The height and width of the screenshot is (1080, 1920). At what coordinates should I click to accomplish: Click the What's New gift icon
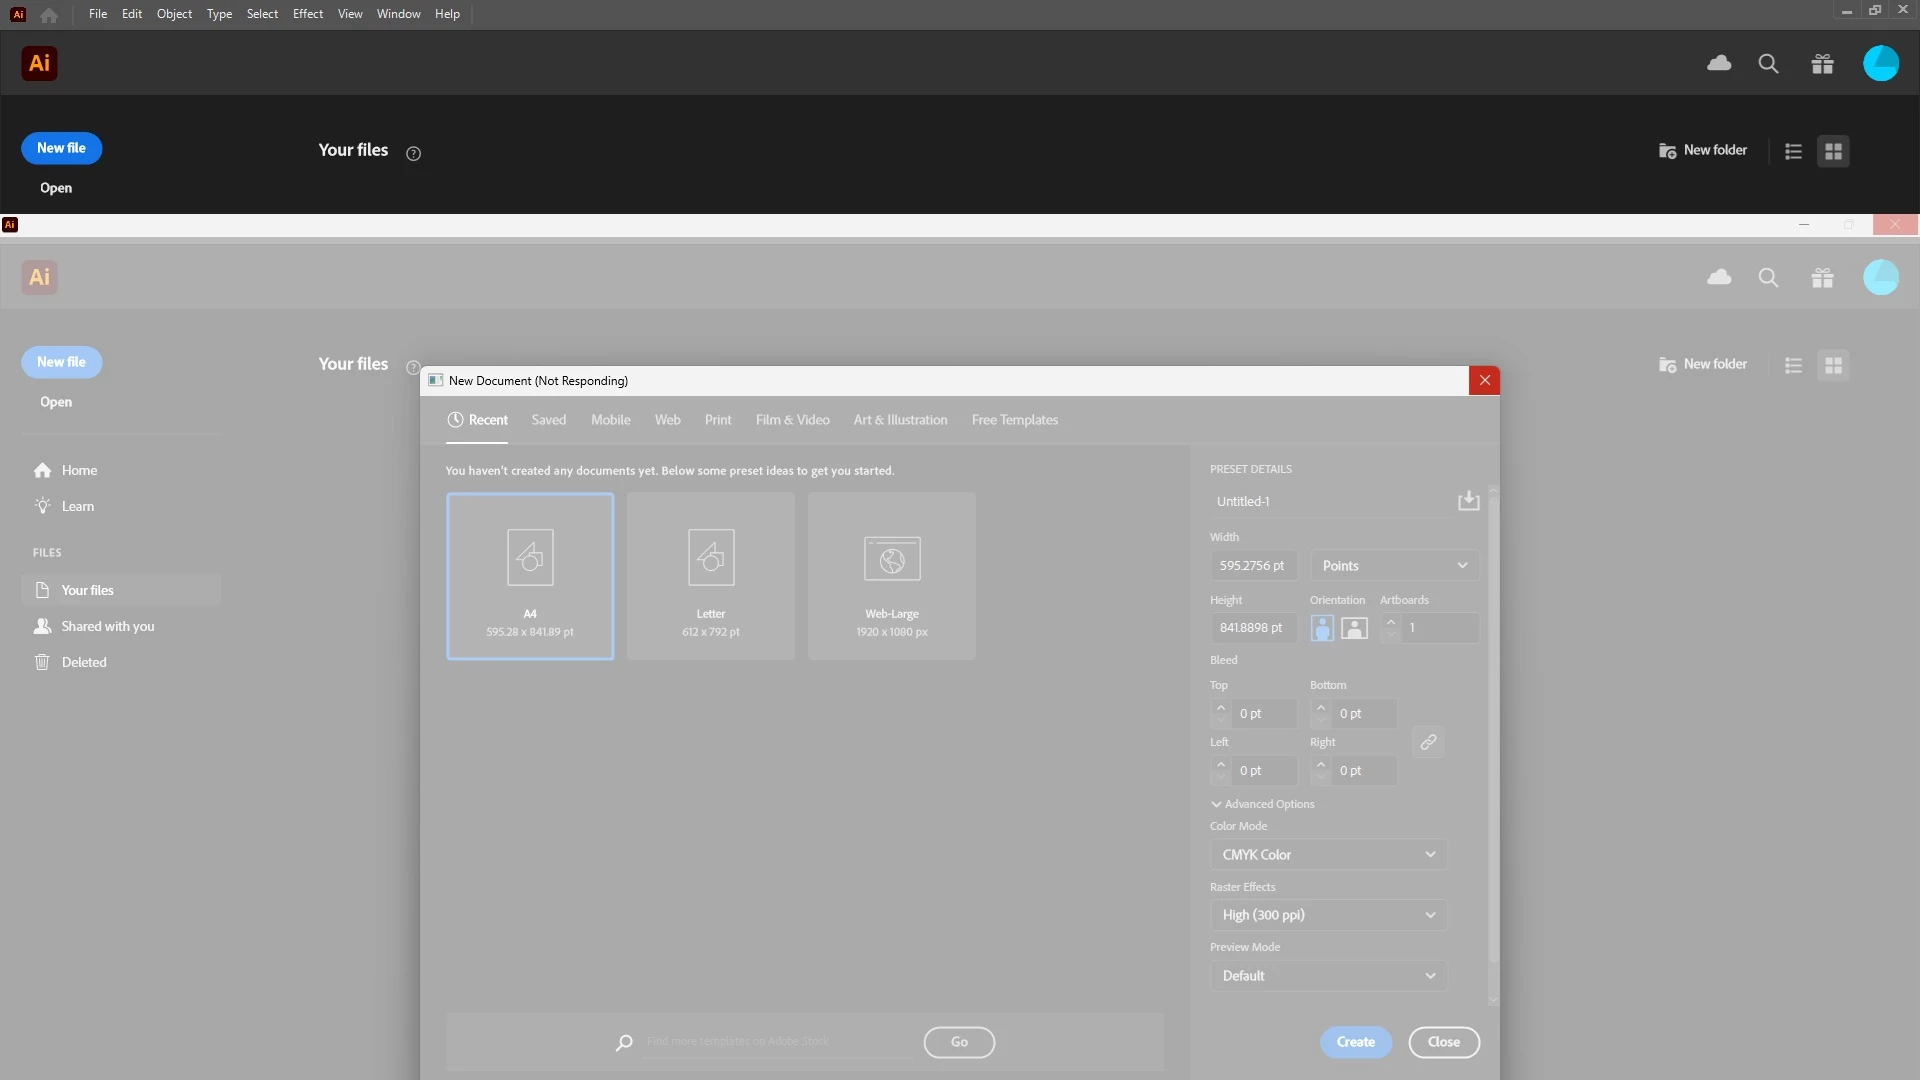pos(1822,64)
